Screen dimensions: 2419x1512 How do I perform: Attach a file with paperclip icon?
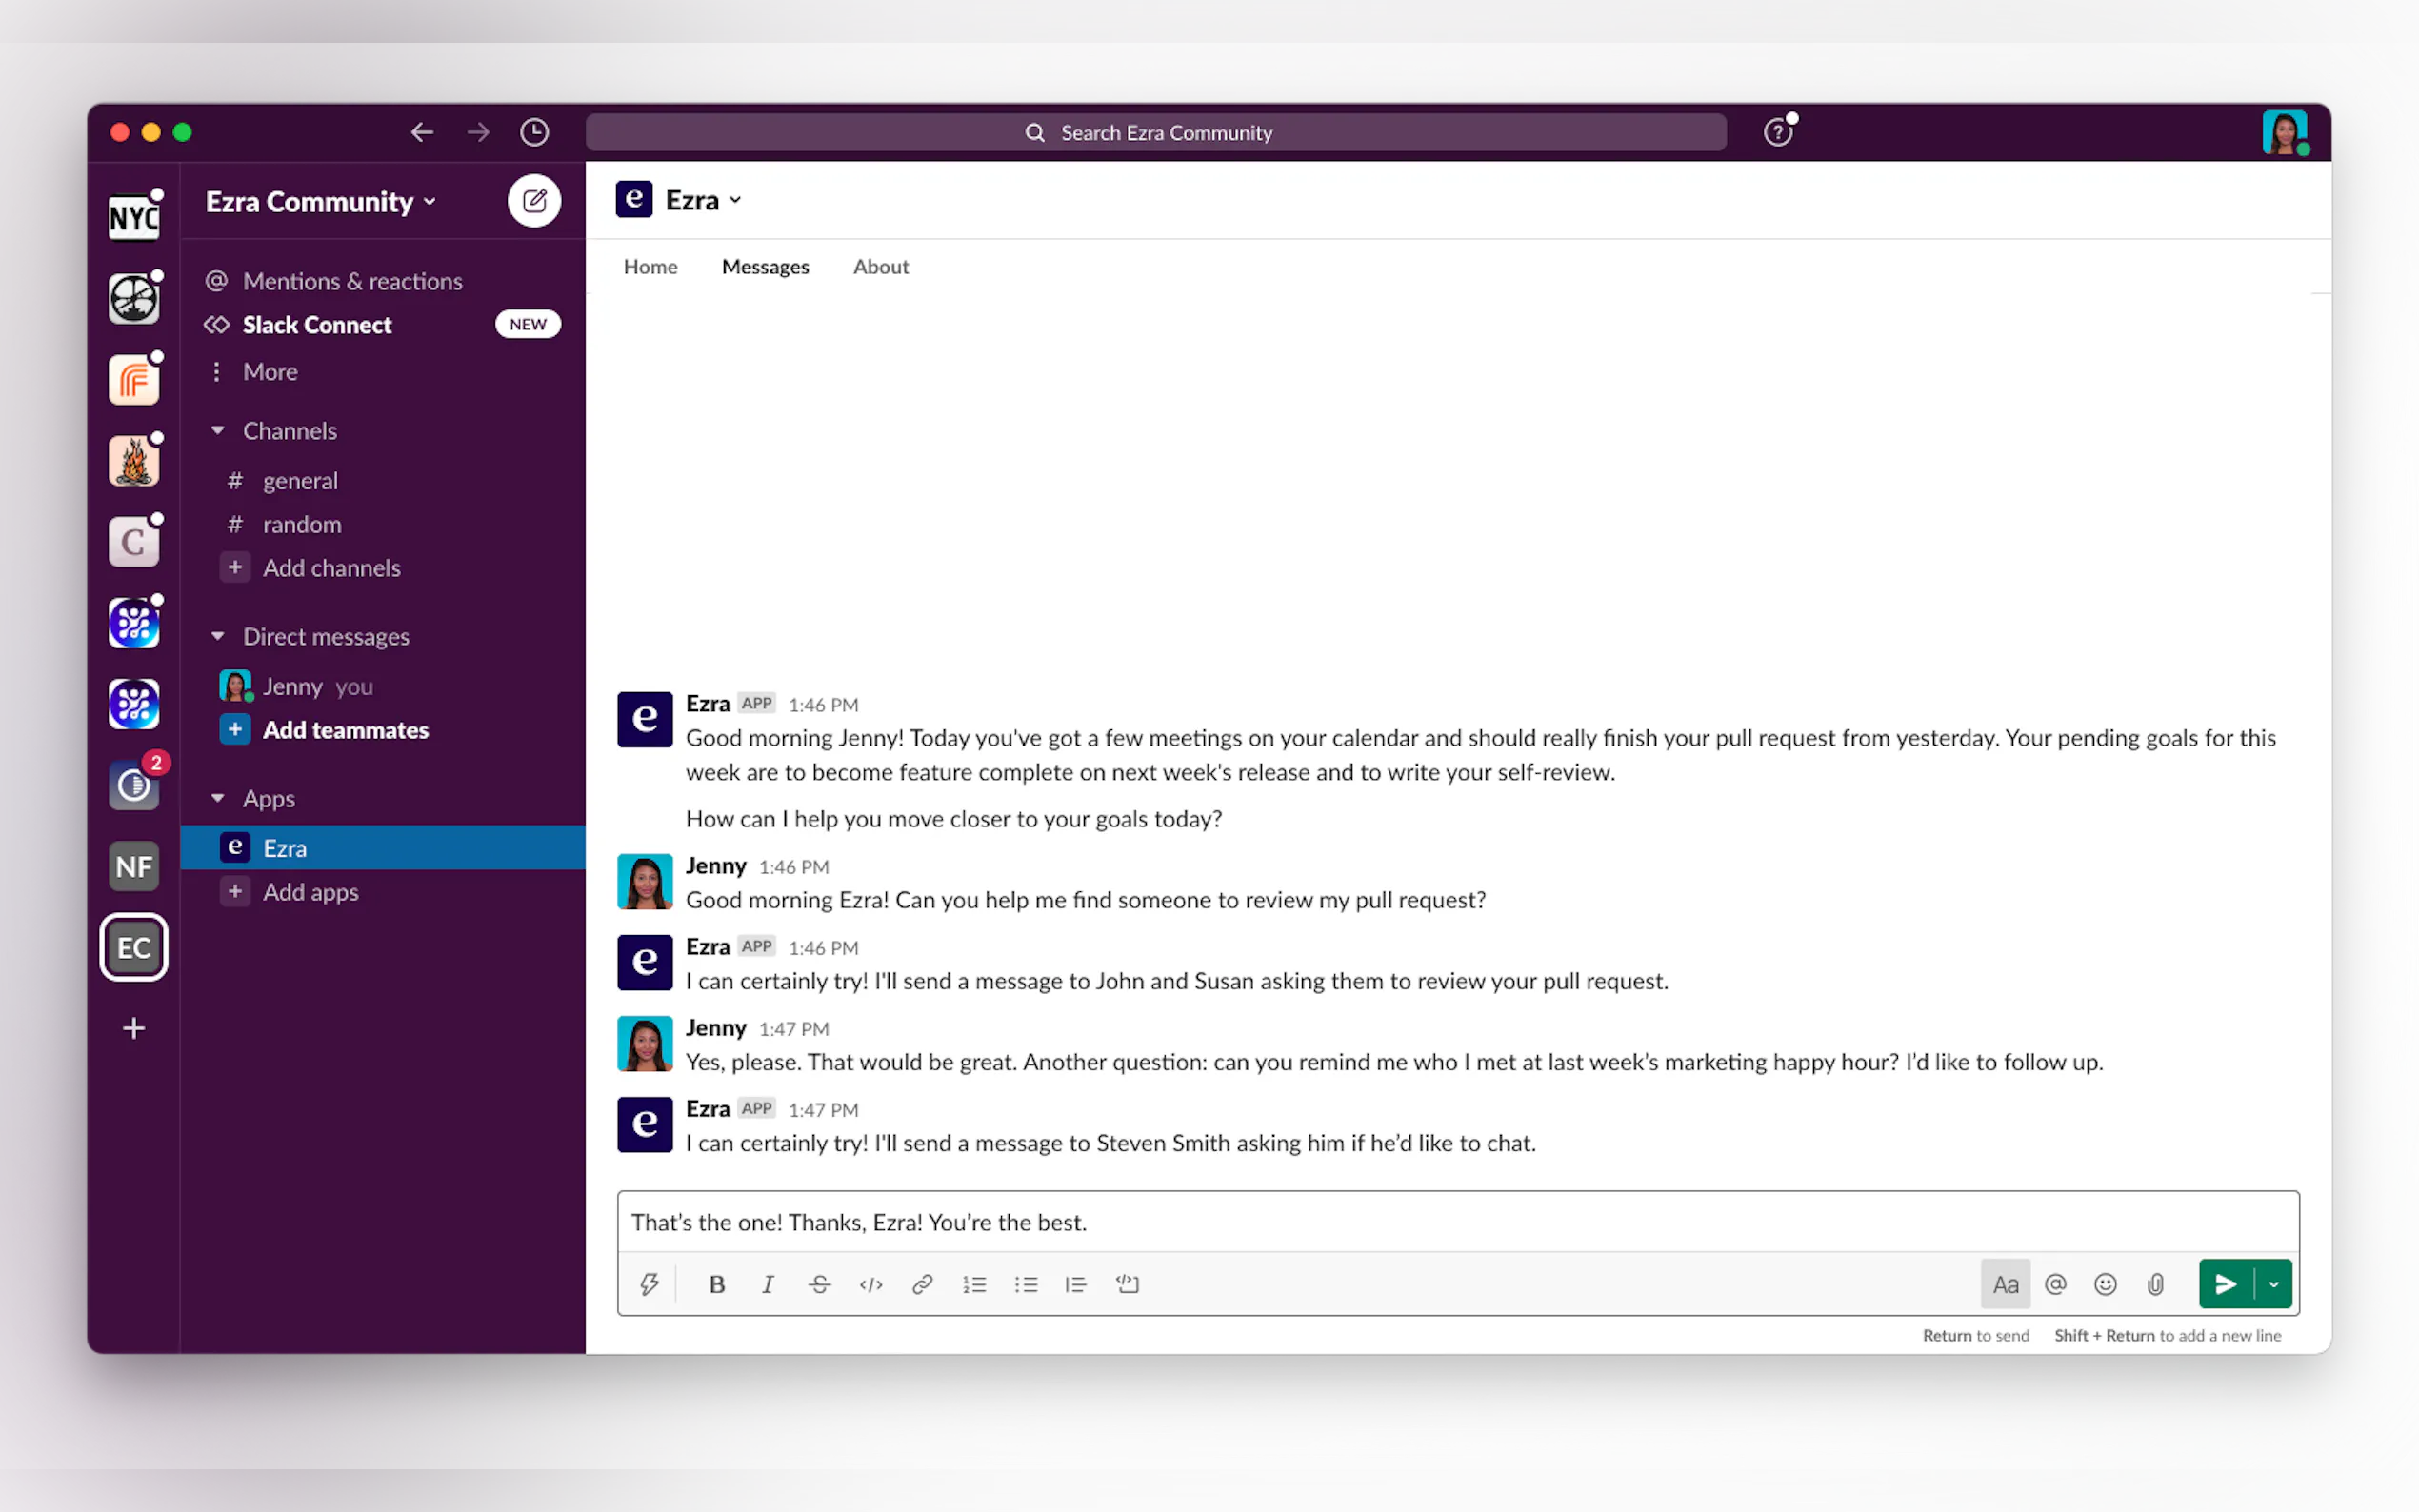tap(2155, 1284)
